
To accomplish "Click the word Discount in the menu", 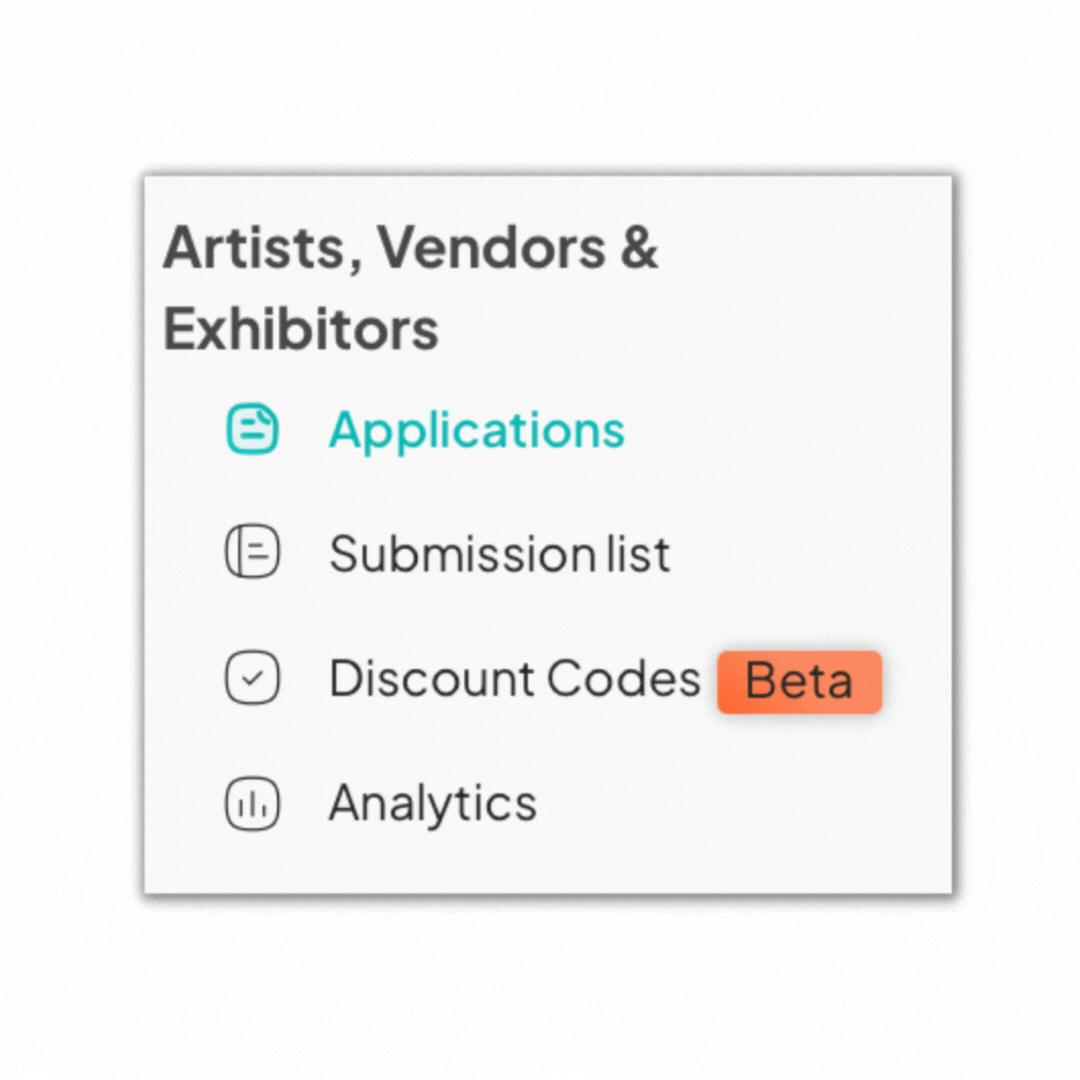I will coord(432,678).
